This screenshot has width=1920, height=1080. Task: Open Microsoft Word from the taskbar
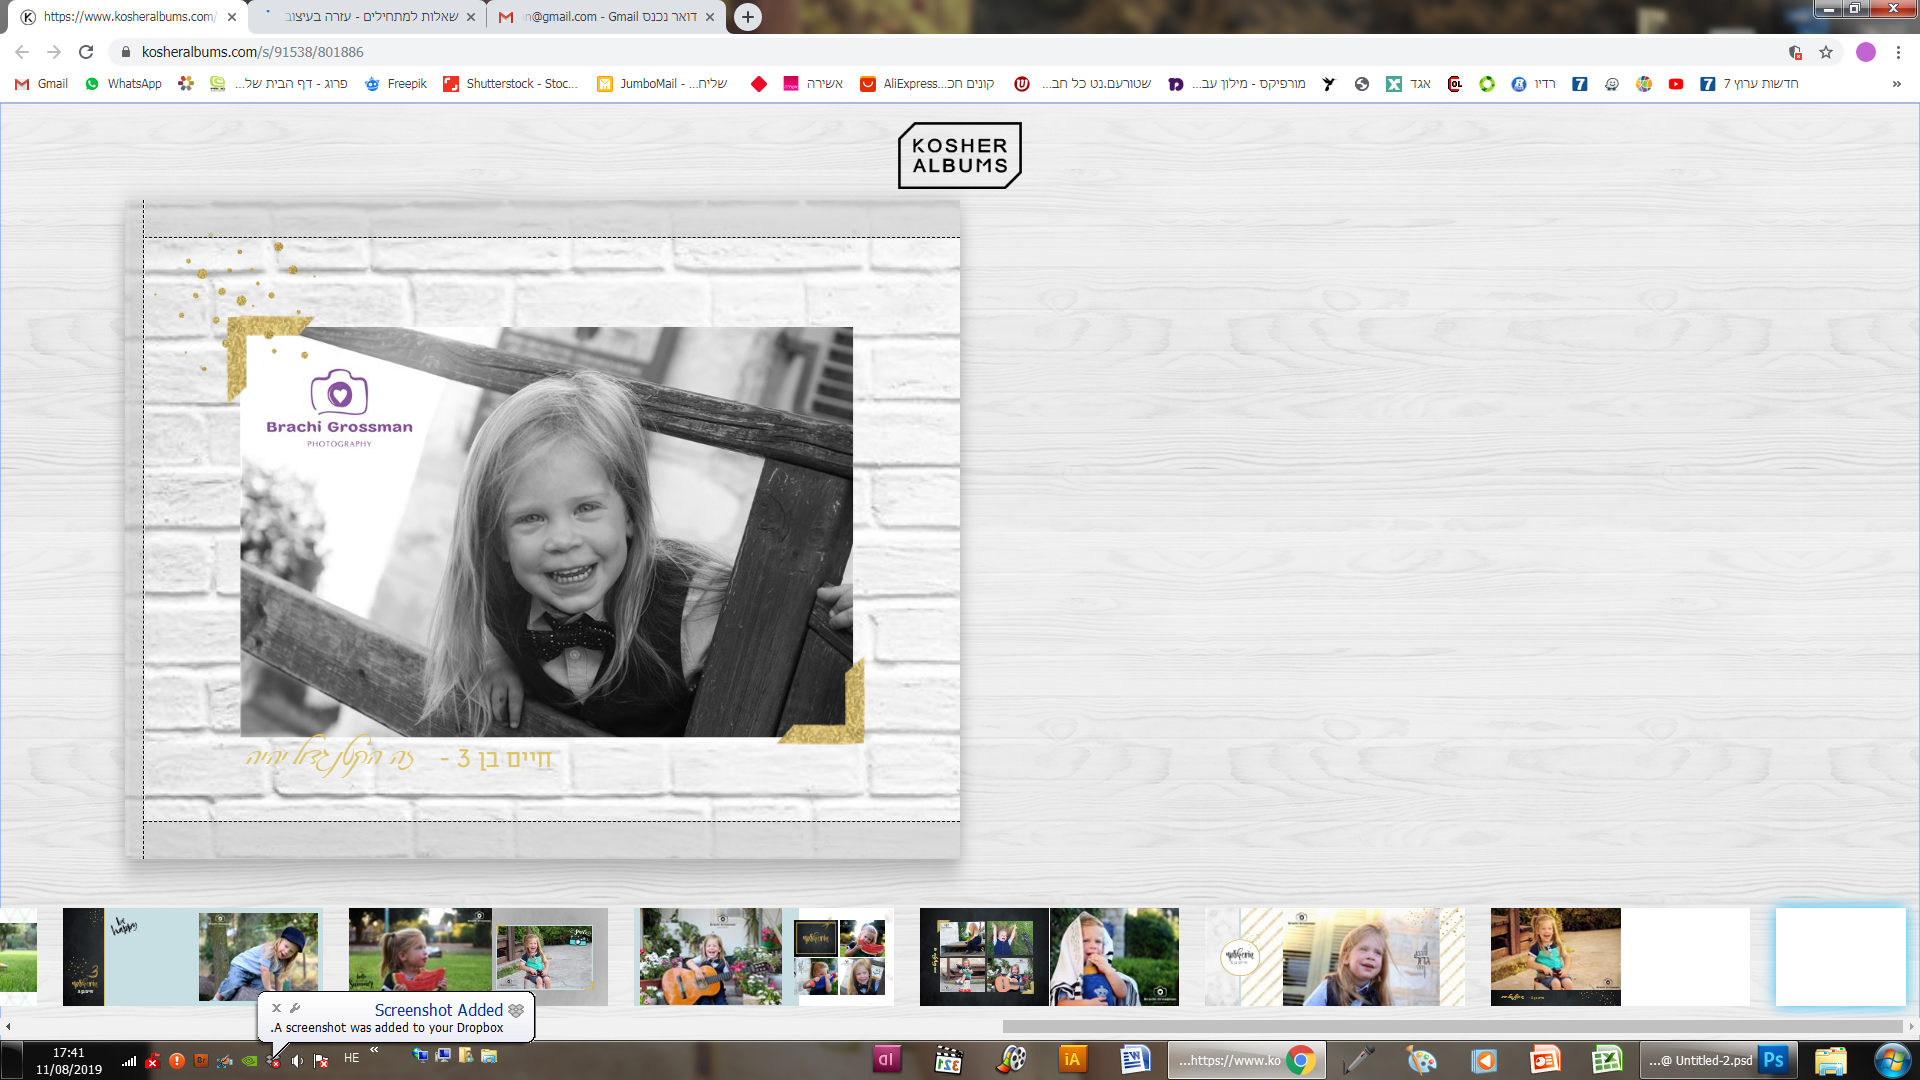pyautogui.click(x=1134, y=1060)
